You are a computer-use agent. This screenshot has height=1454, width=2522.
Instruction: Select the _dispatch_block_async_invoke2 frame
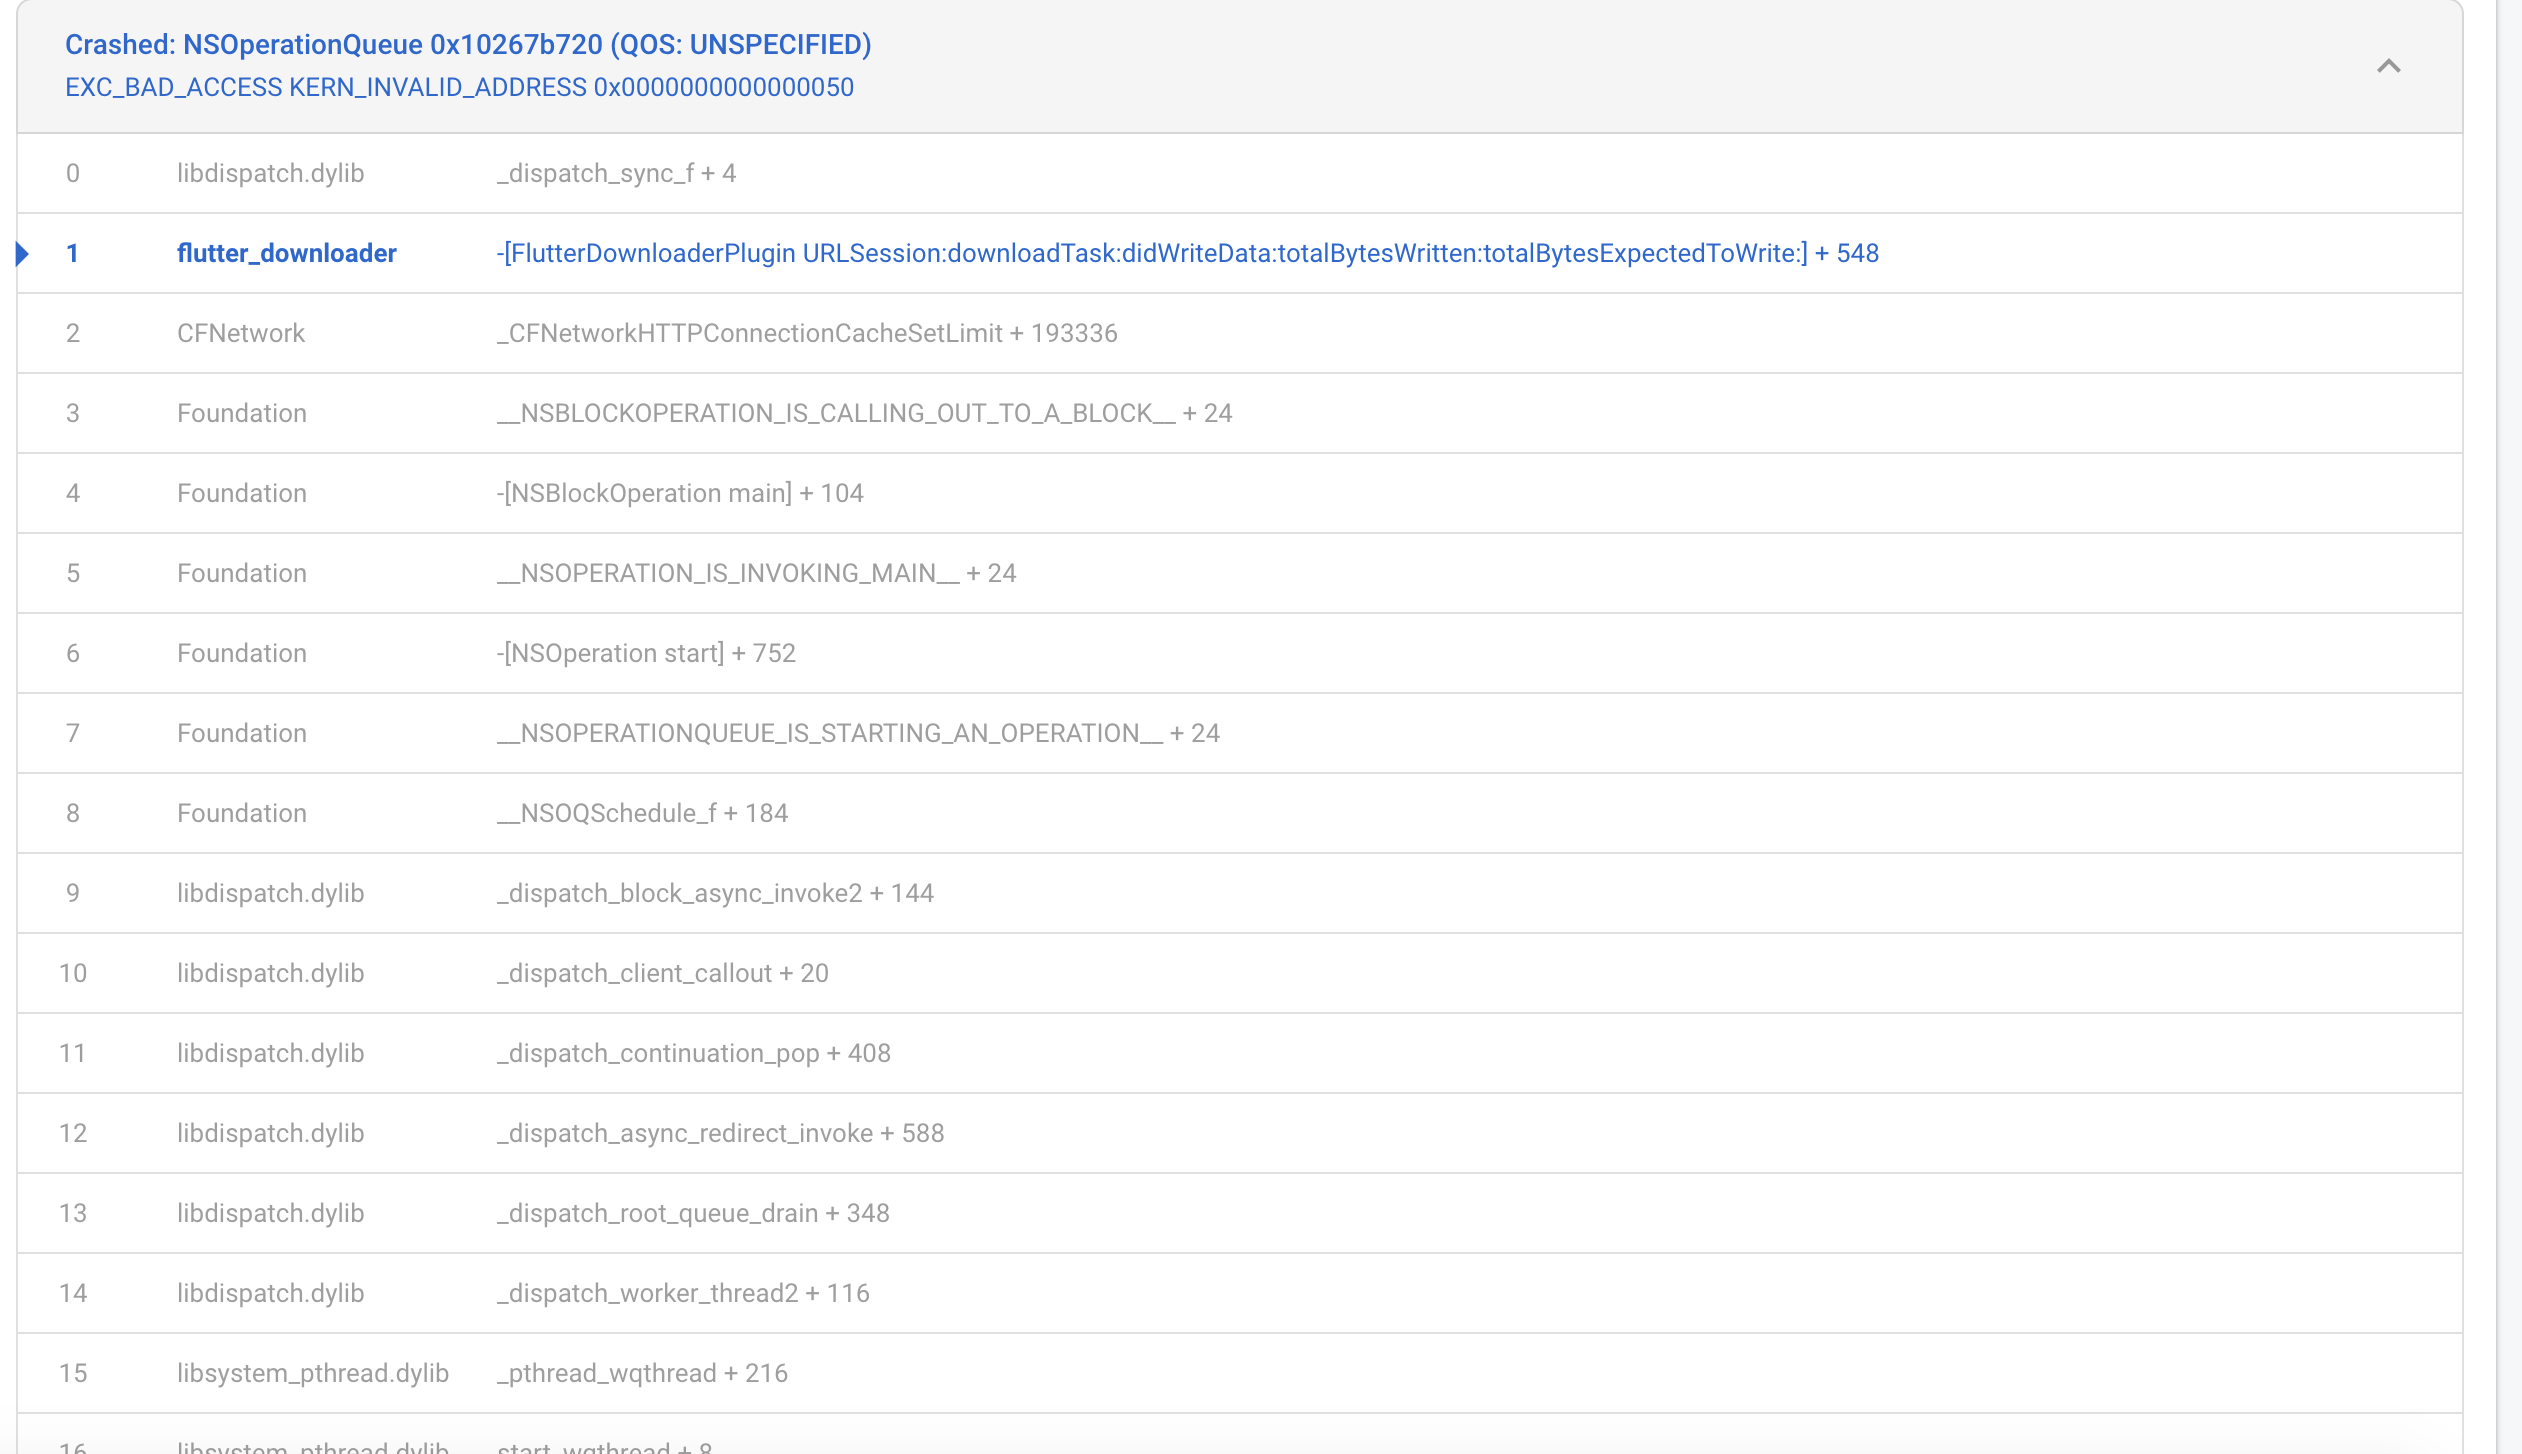715,892
